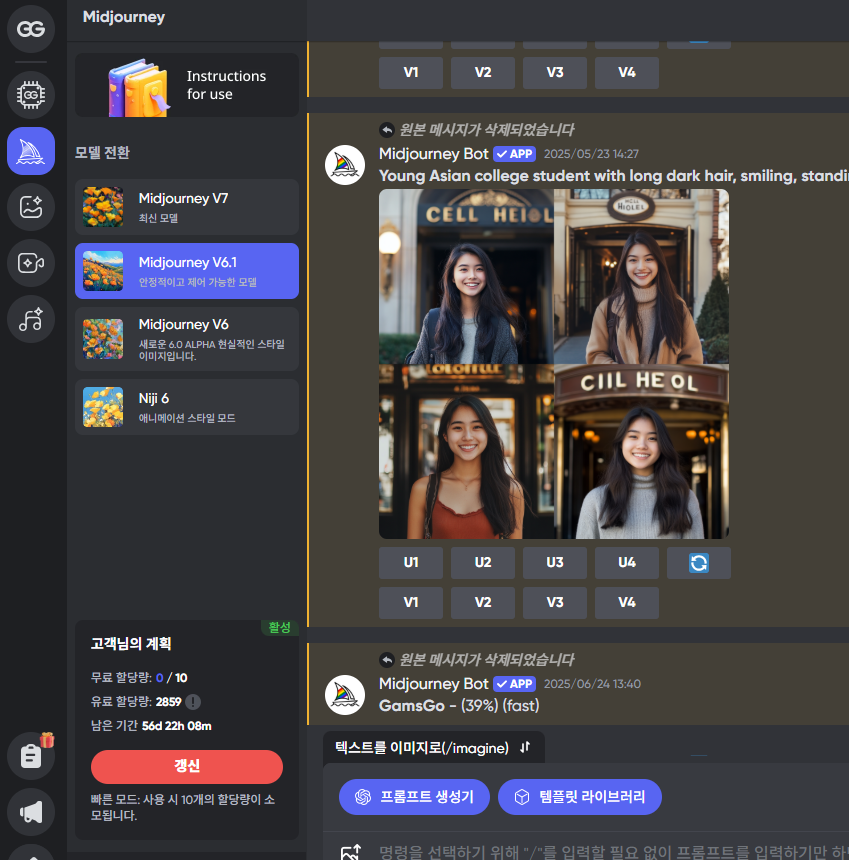Click V2 under the college student image grid
Screen dimensions: 849x860
coord(483,603)
